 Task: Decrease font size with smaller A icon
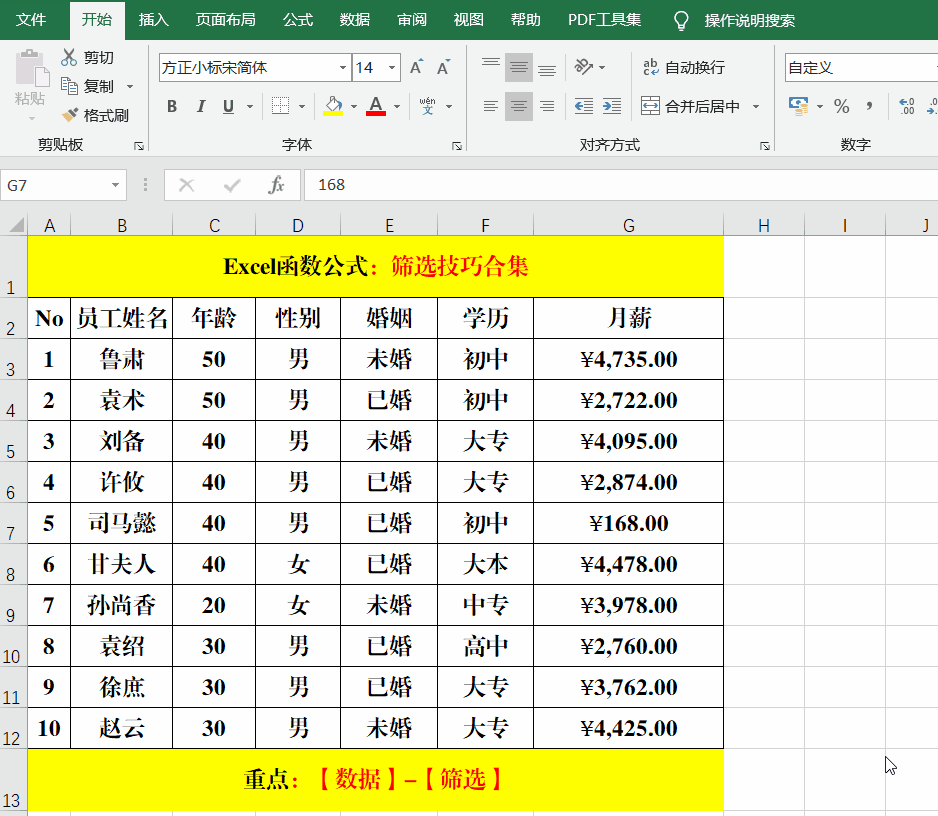[443, 68]
